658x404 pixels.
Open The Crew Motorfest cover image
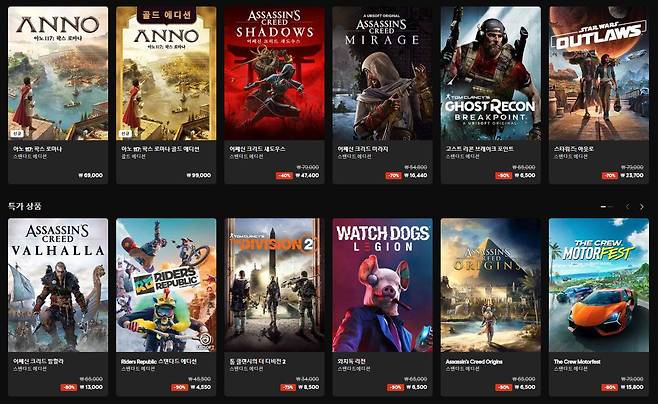(x=599, y=285)
